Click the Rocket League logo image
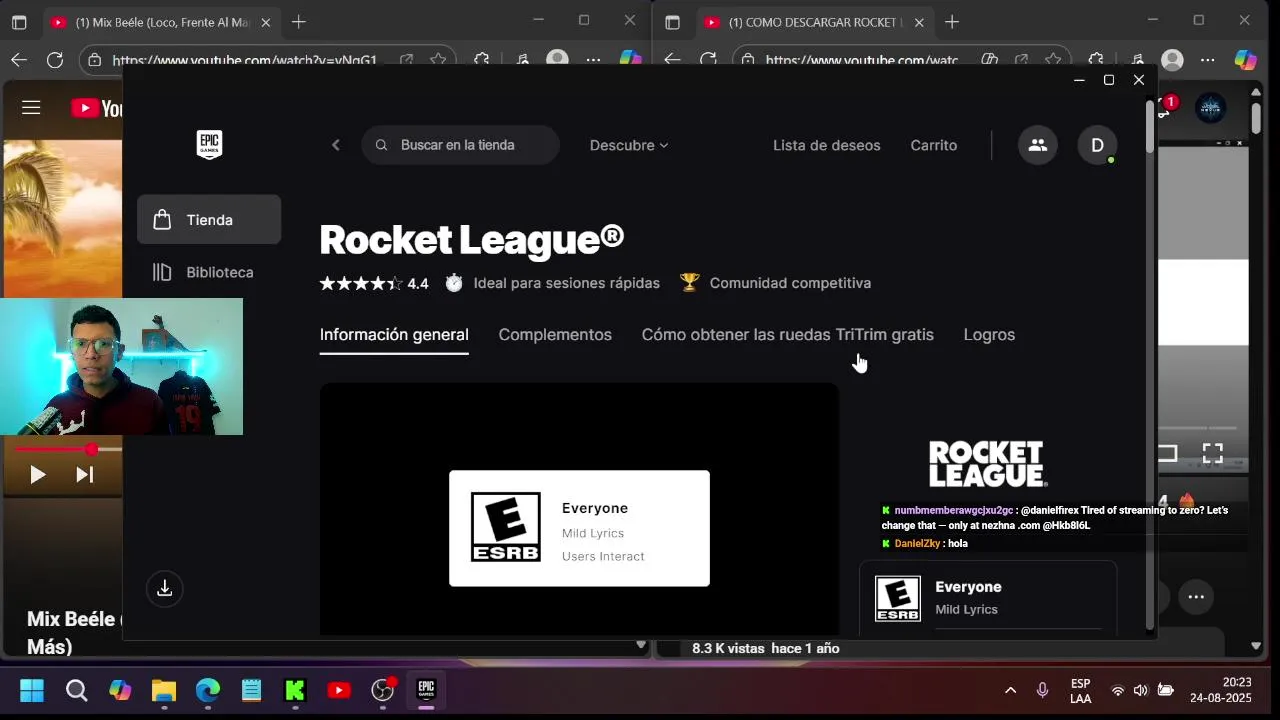 (987, 463)
